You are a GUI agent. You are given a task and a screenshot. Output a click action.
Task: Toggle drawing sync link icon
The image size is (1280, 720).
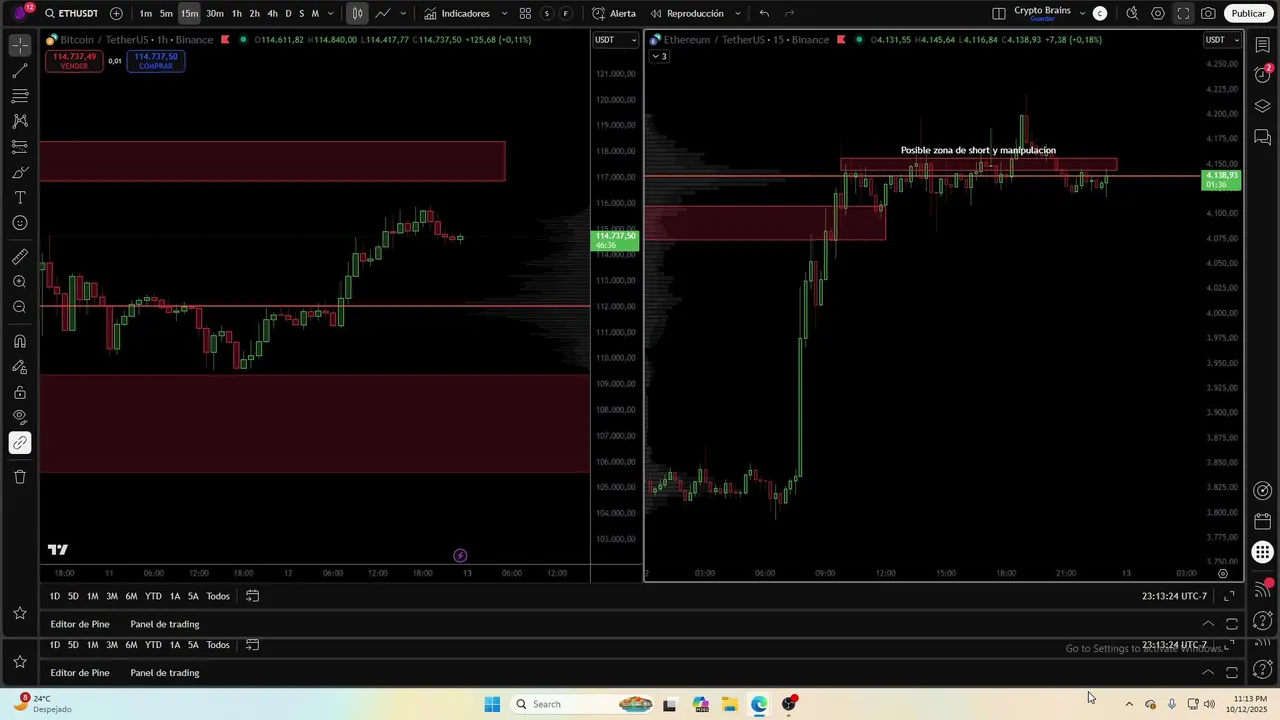(x=20, y=443)
